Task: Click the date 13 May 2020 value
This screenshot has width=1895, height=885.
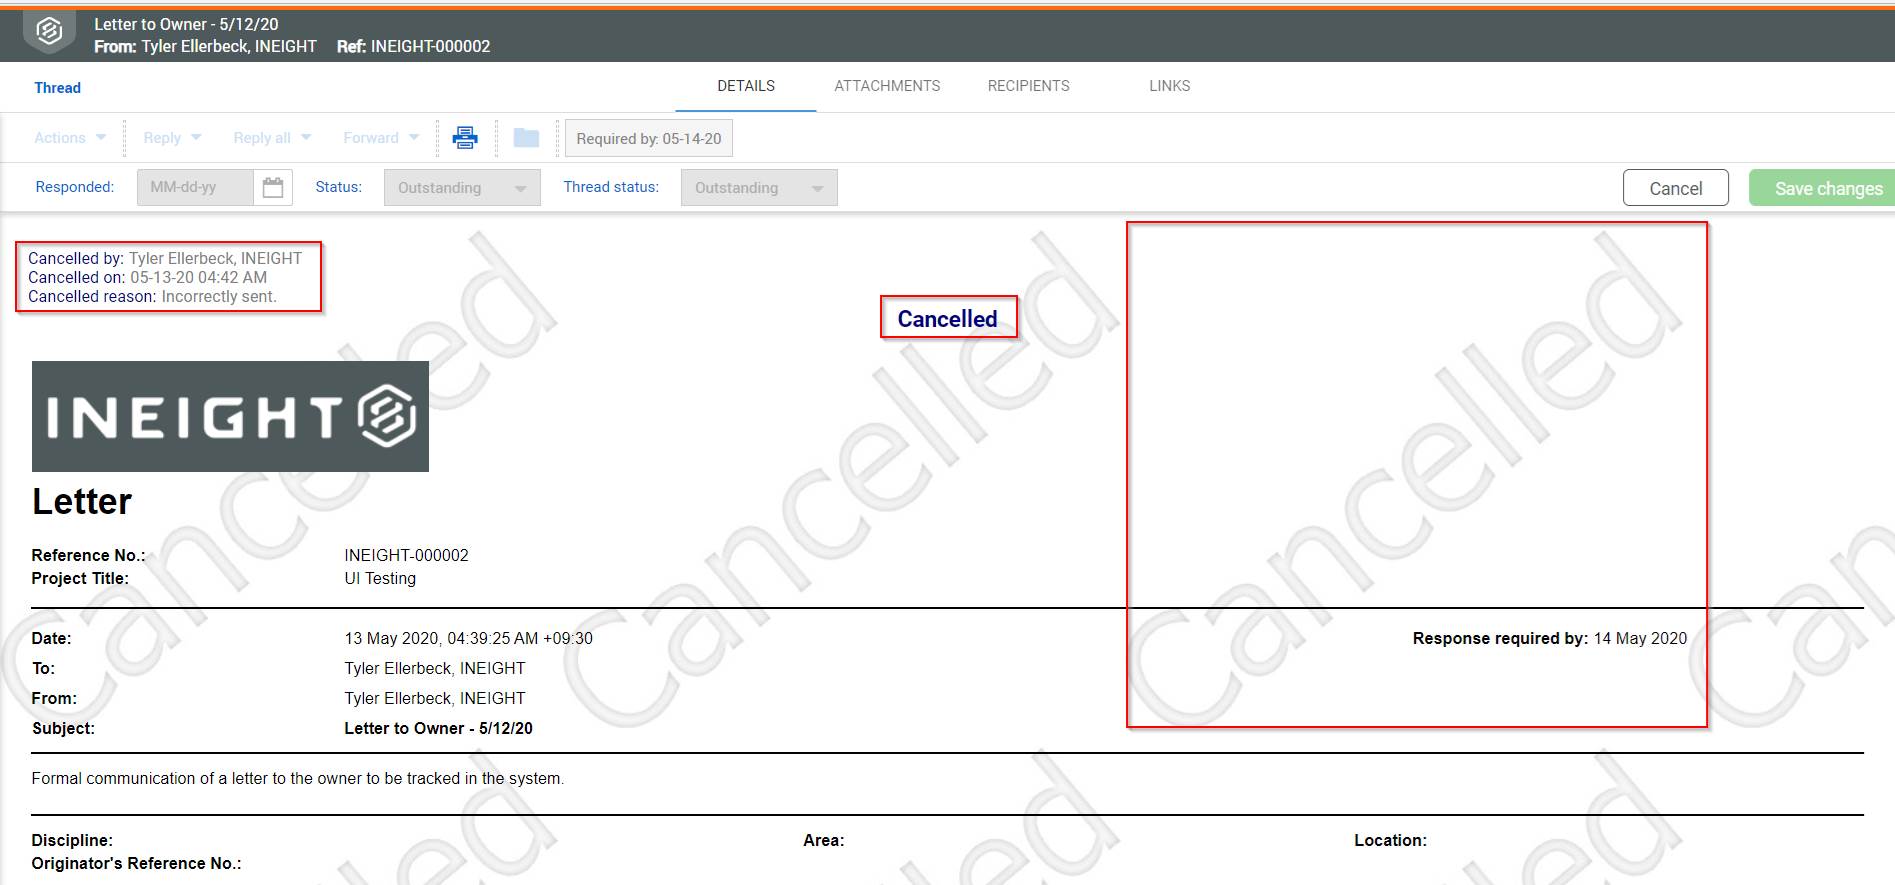Action: coord(468,638)
